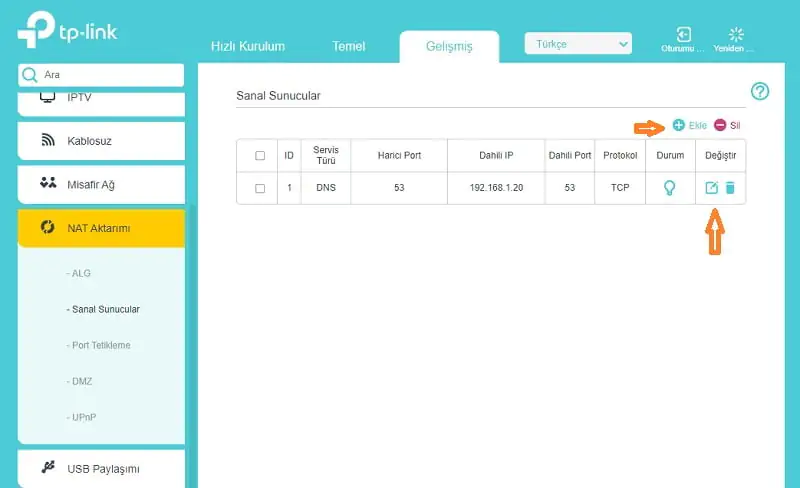Image resolution: width=800 pixels, height=488 pixels.
Task: Click the reboot (Yeniden) spinner icon
Action: click(736, 34)
